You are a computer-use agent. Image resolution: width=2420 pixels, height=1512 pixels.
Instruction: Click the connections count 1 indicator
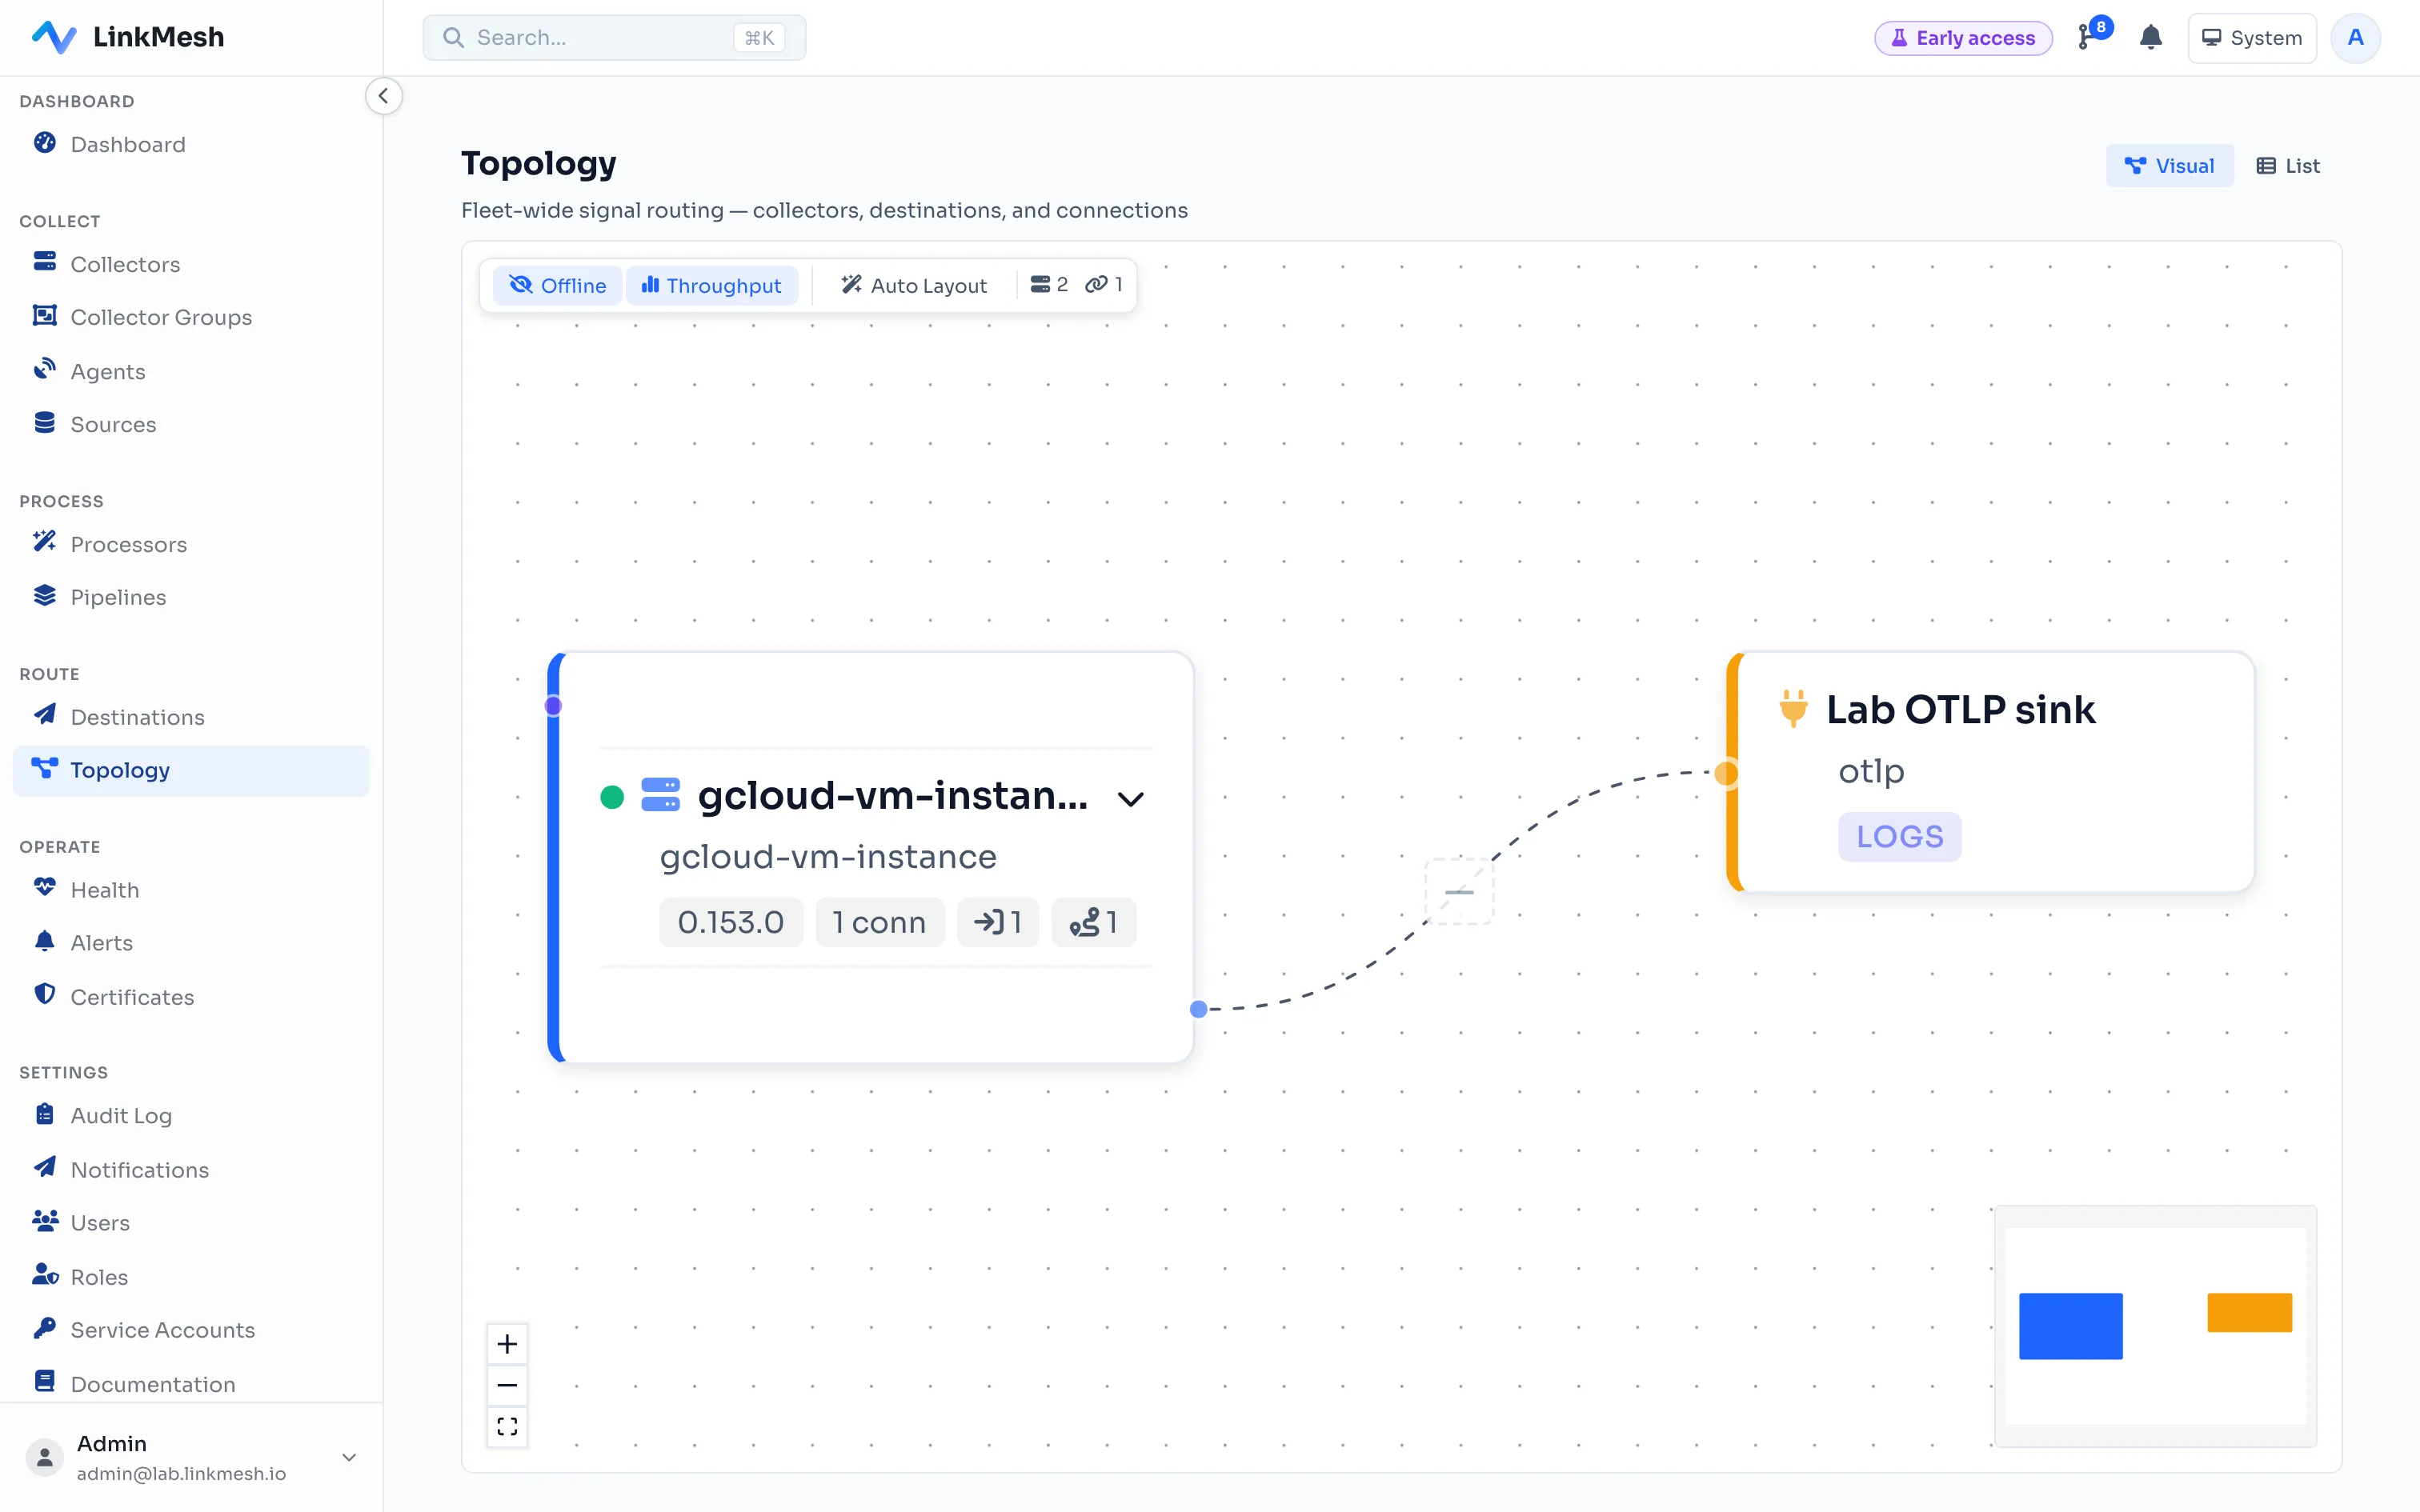[1104, 285]
